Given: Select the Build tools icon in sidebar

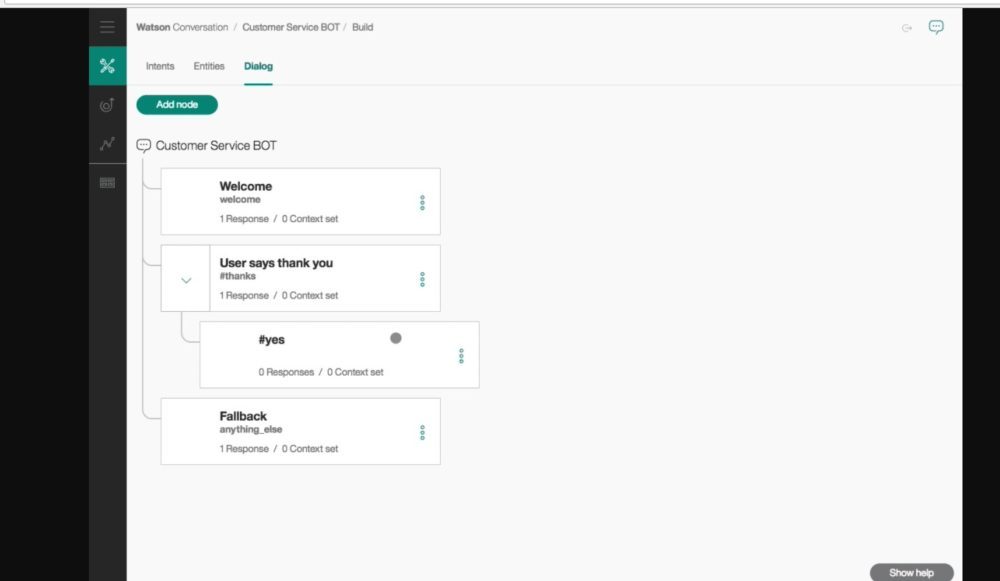Looking at the screenshot, I should 107,66.
